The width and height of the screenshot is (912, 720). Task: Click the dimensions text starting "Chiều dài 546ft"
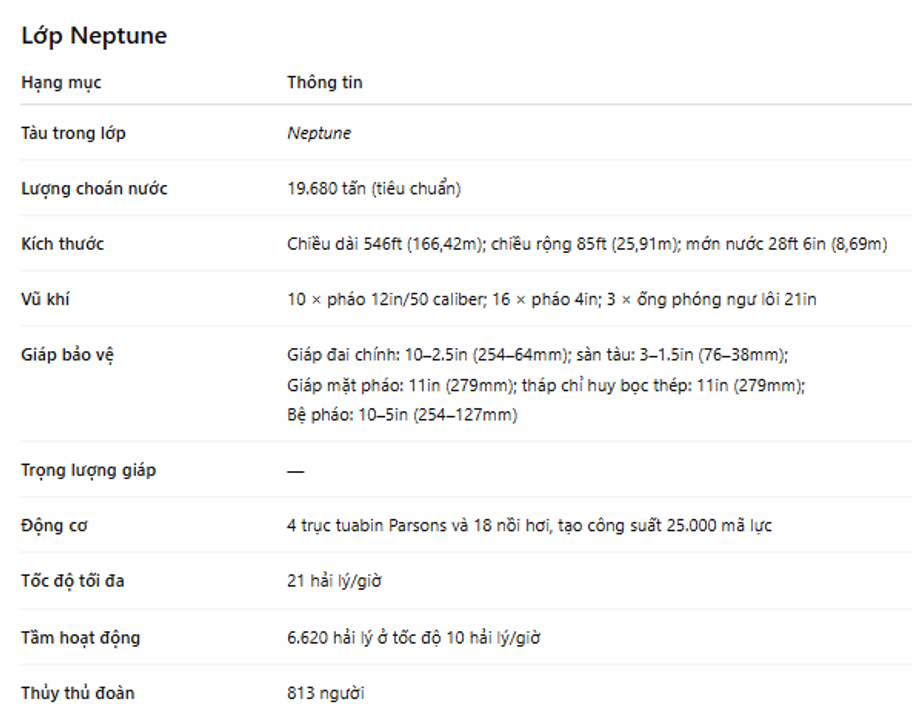pos(586,243)
